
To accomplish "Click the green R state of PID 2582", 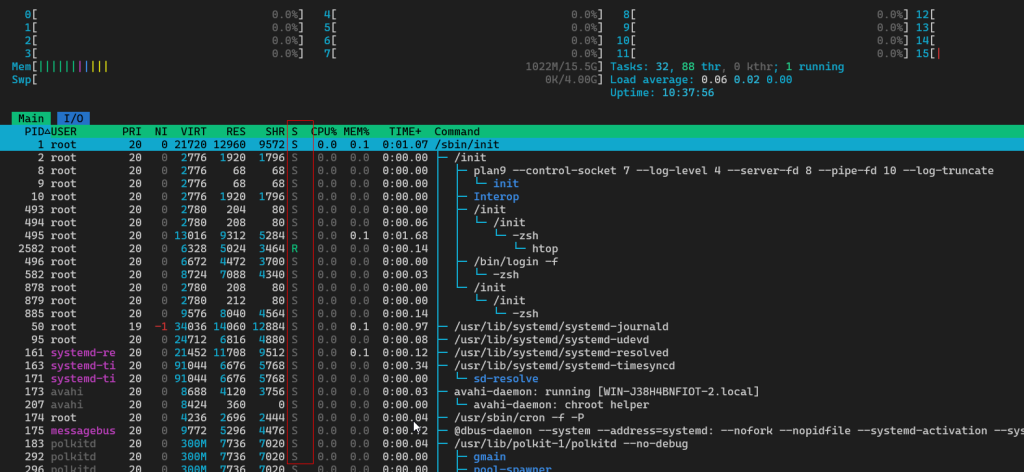I will tap(295, 249).
